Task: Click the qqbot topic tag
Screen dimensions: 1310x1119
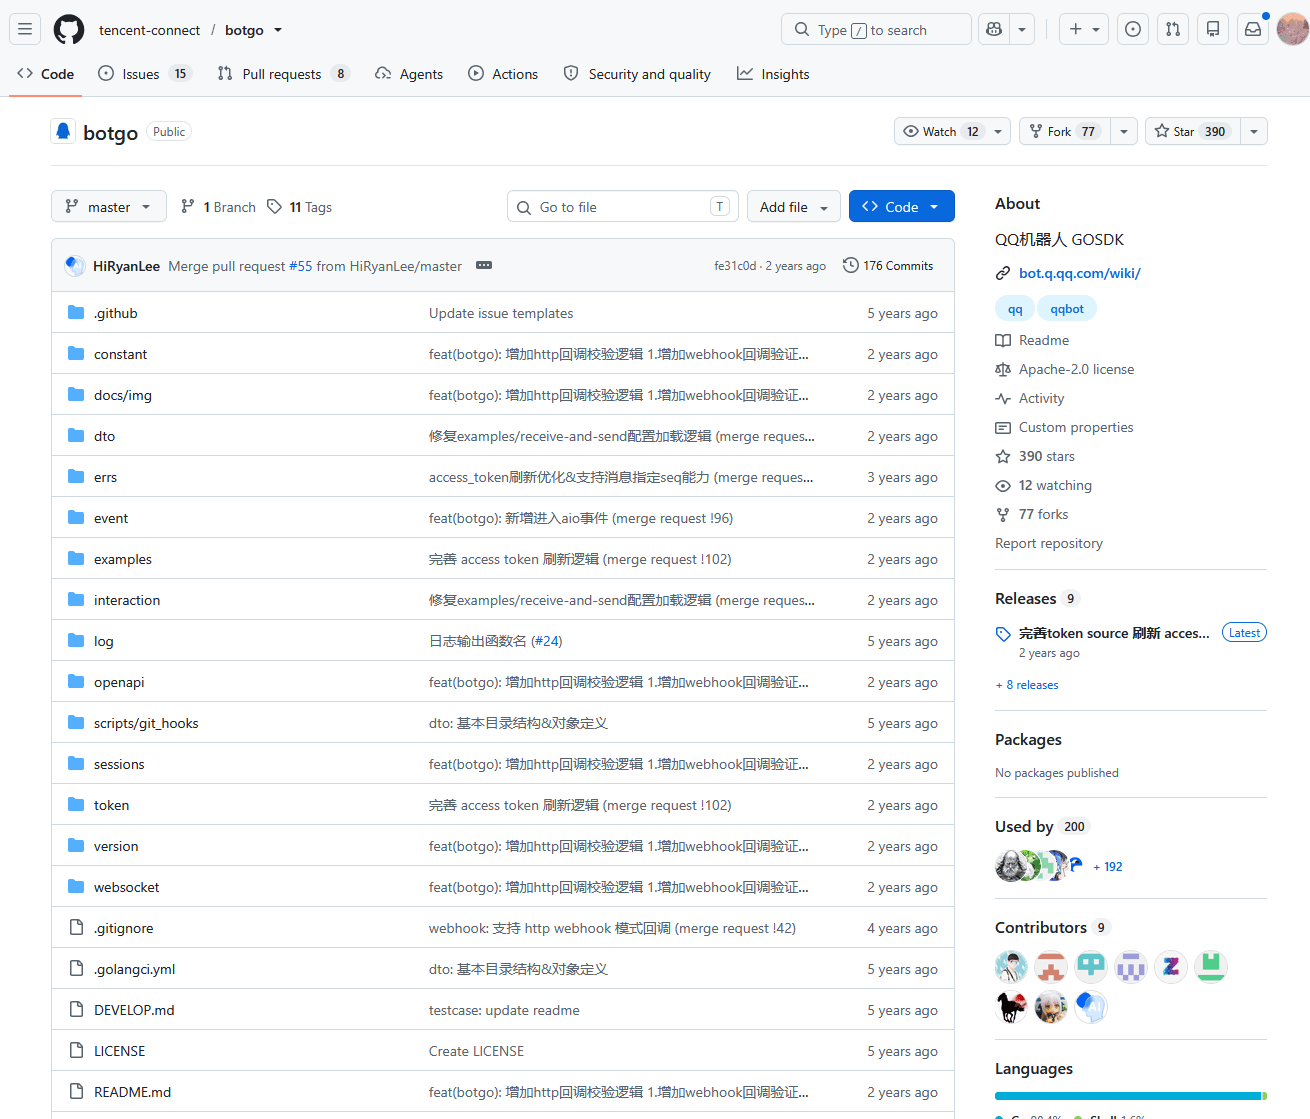Action: point(1067,309)
